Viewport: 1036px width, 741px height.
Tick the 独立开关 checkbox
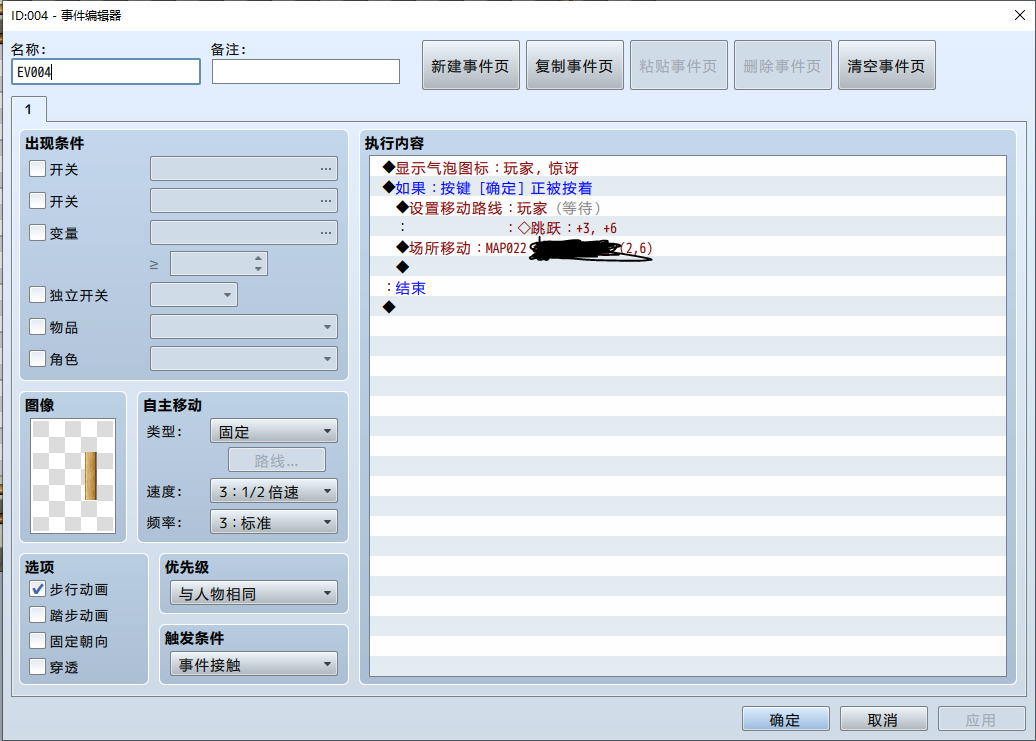pyautogui.click(x=38, y=295)
